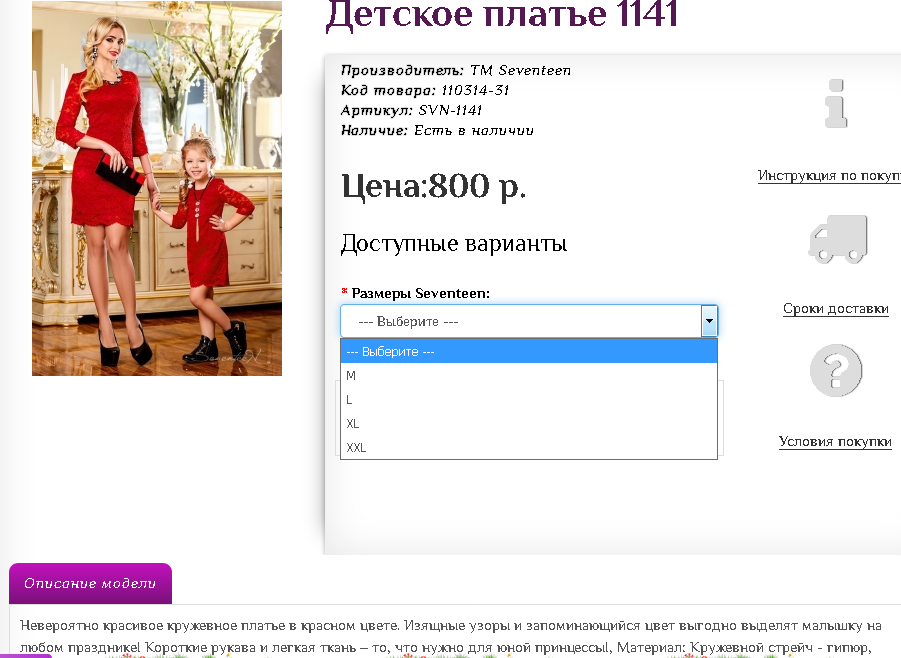Click the photo of the red dresses
Viewport: 901px width, 658px height.
[156, 188]
